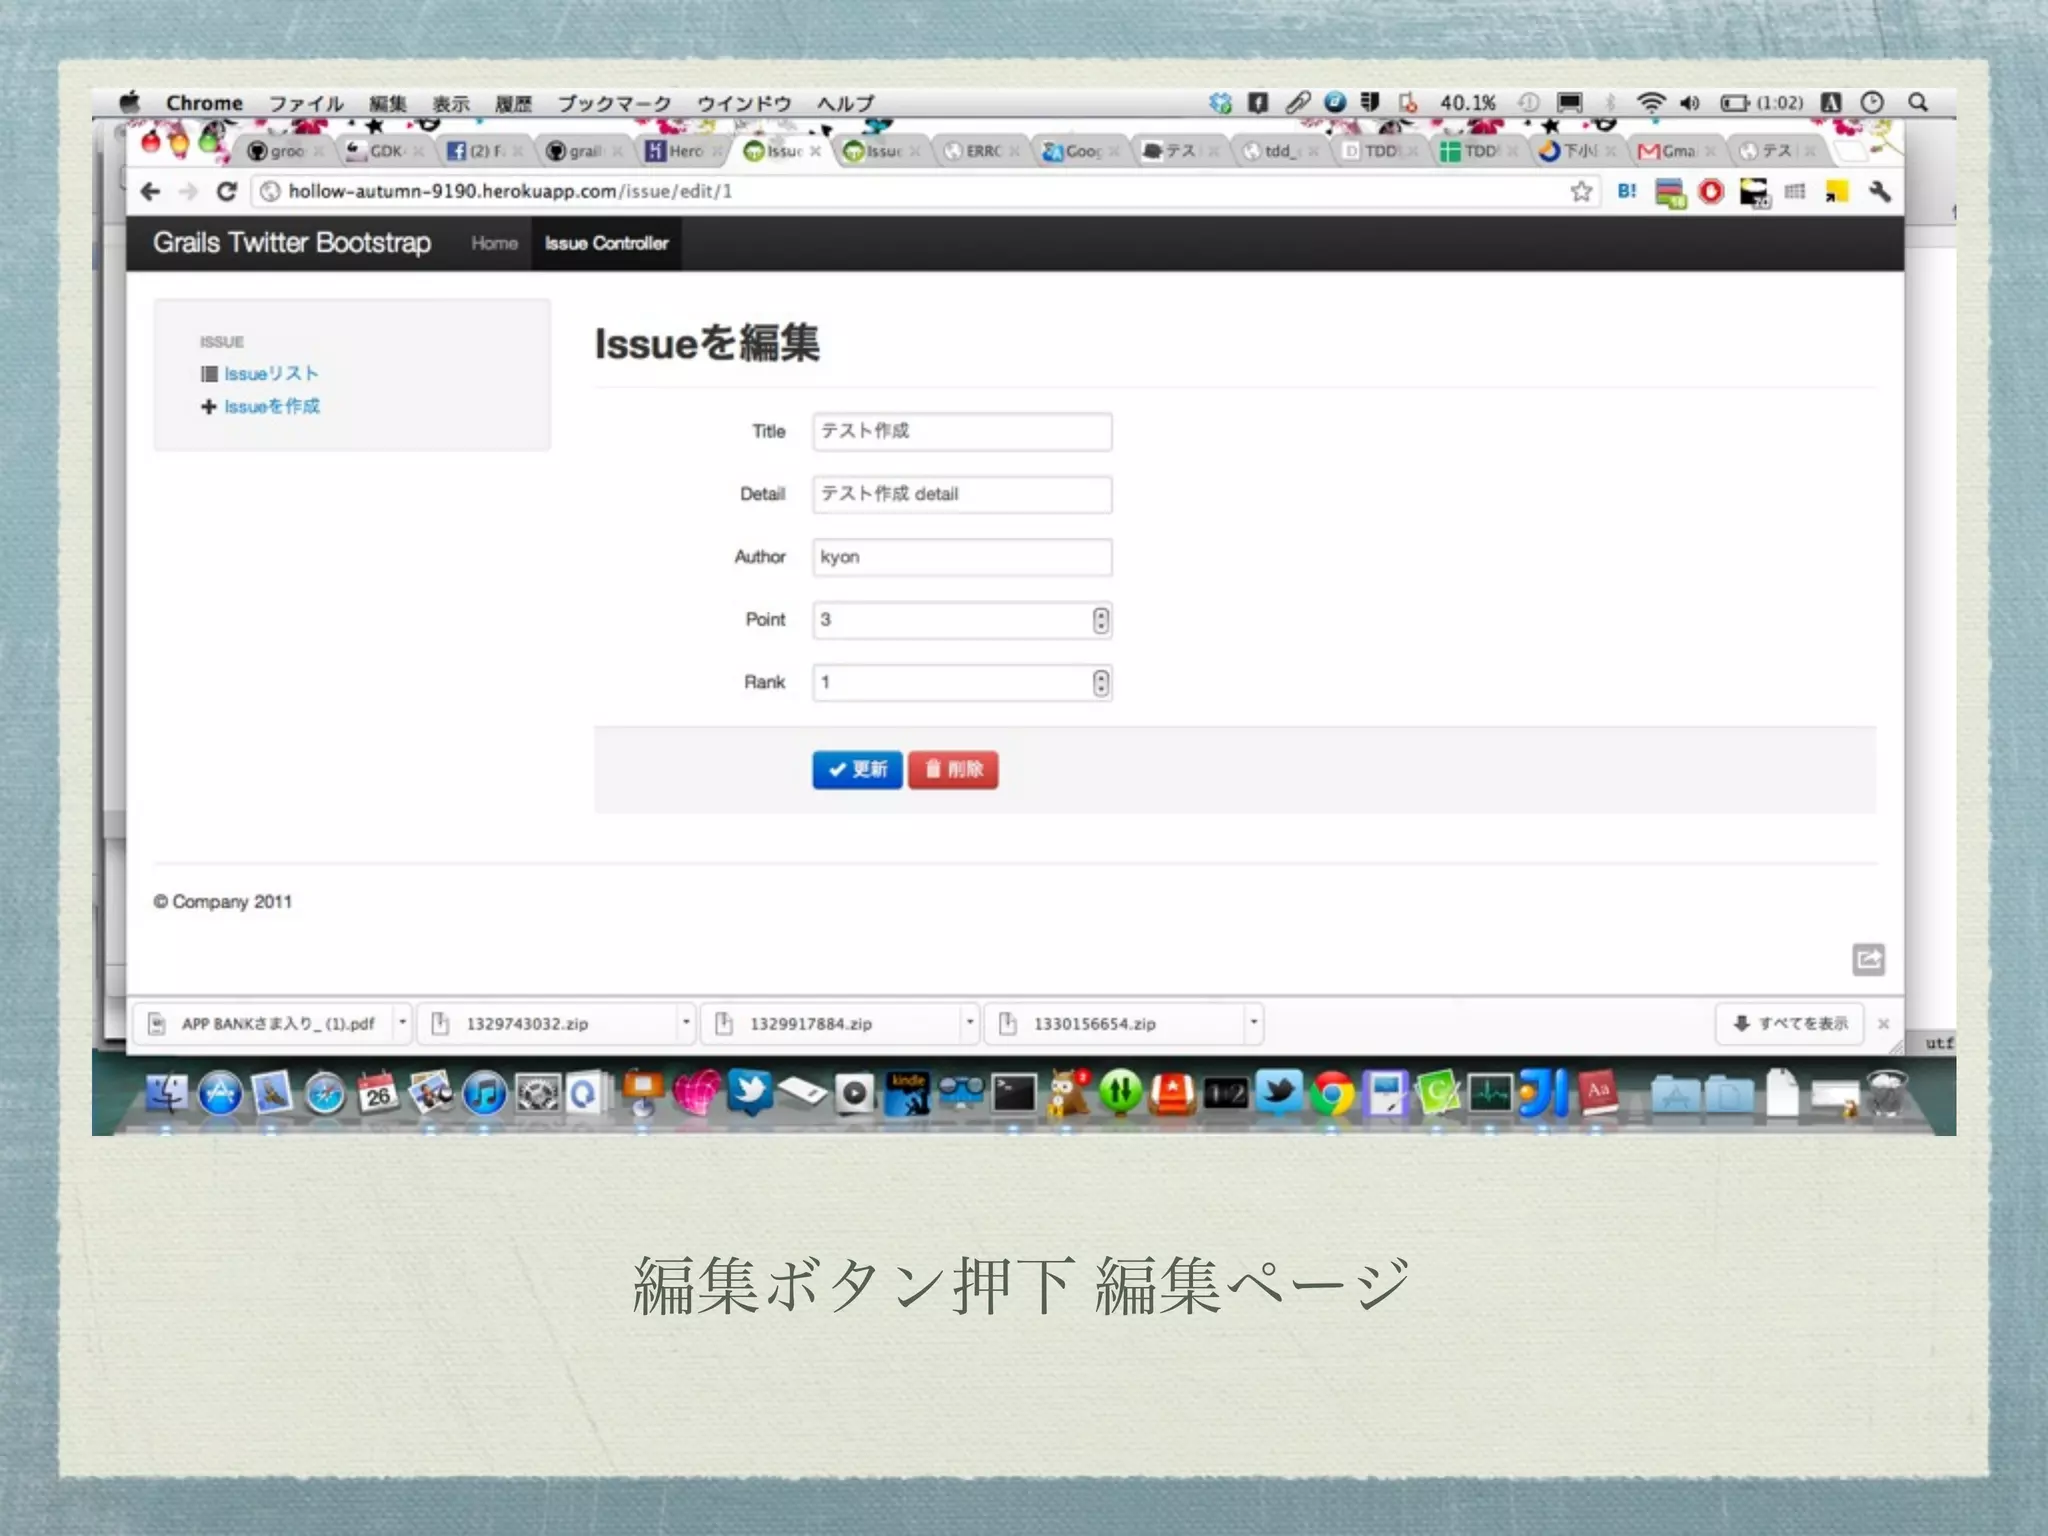Image resolution: width=2048 pixels, height=1536 pixels.
Task: Expand the dropdown for 1330156654.zip download
Action: (1253, 1023)
